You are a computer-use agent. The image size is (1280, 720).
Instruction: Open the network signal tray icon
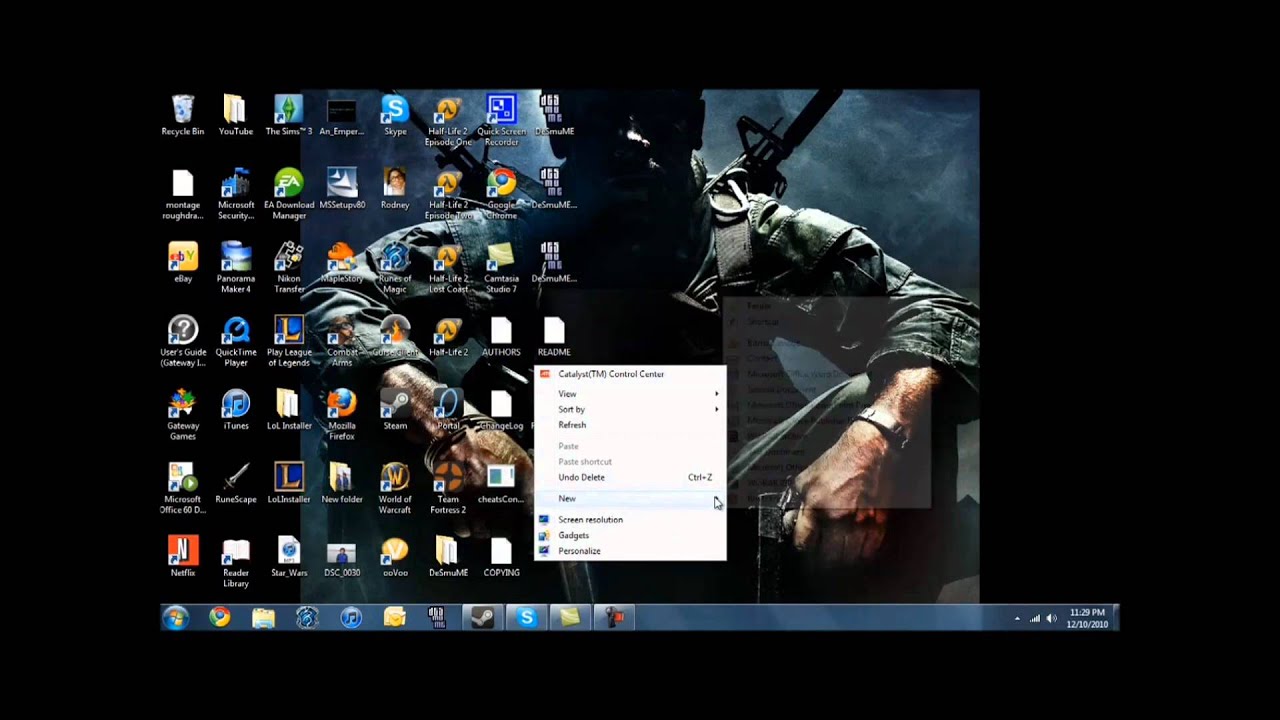(1034, 619)
